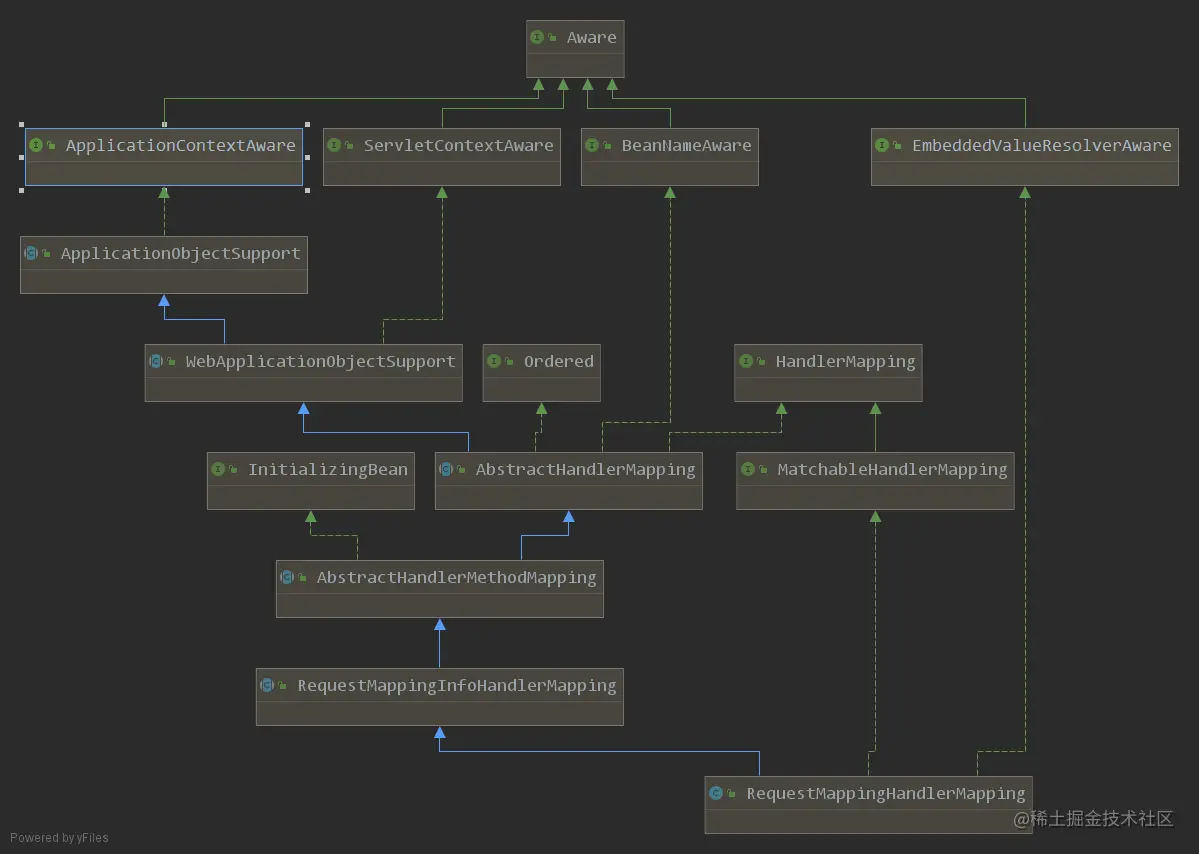The image size is (1199, 854).
Task: Click the public visibility icon beside BeanNameAware
Action: [x=607, y=144]
